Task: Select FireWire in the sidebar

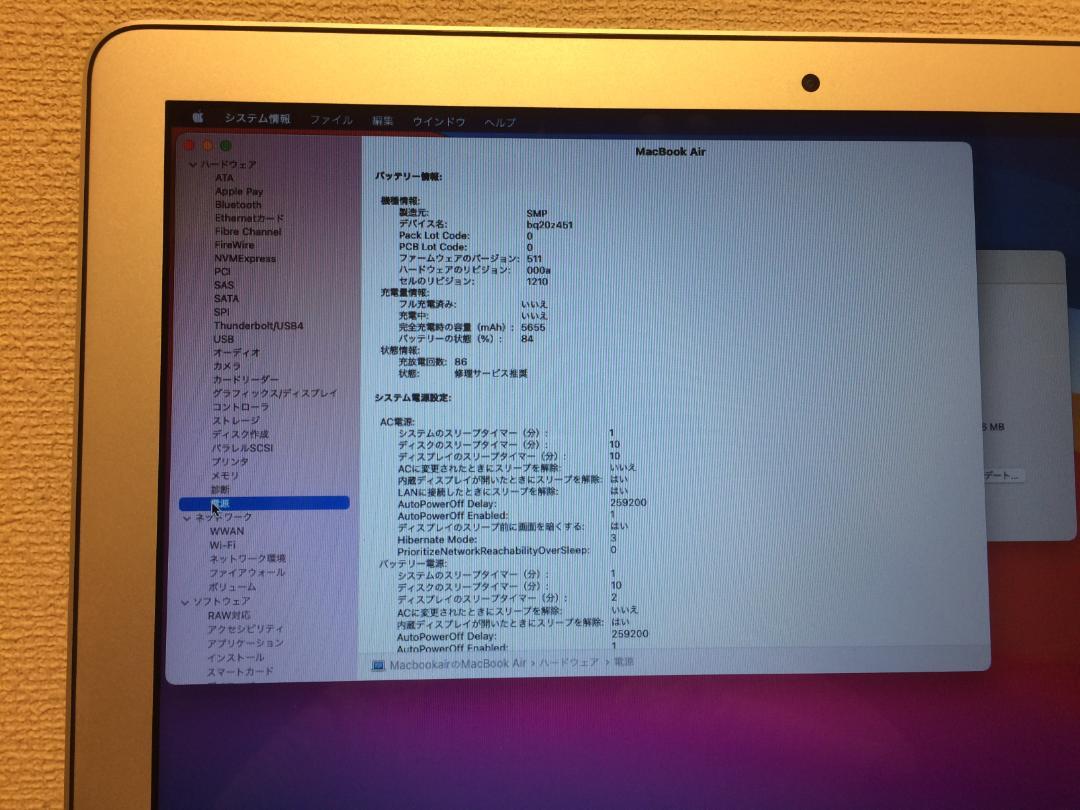Action: coord(233,245)
